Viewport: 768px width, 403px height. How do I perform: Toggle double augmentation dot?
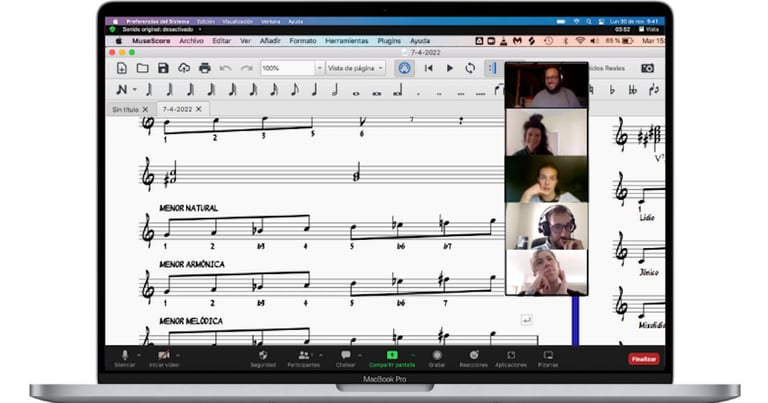coord(439,93)
